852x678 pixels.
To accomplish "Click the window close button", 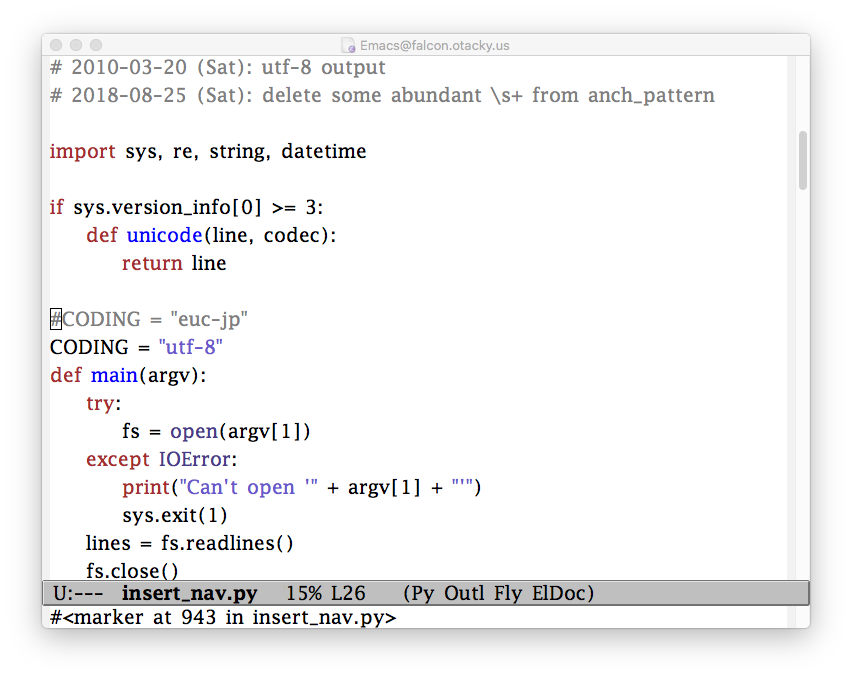I will (x=56, y=45).
